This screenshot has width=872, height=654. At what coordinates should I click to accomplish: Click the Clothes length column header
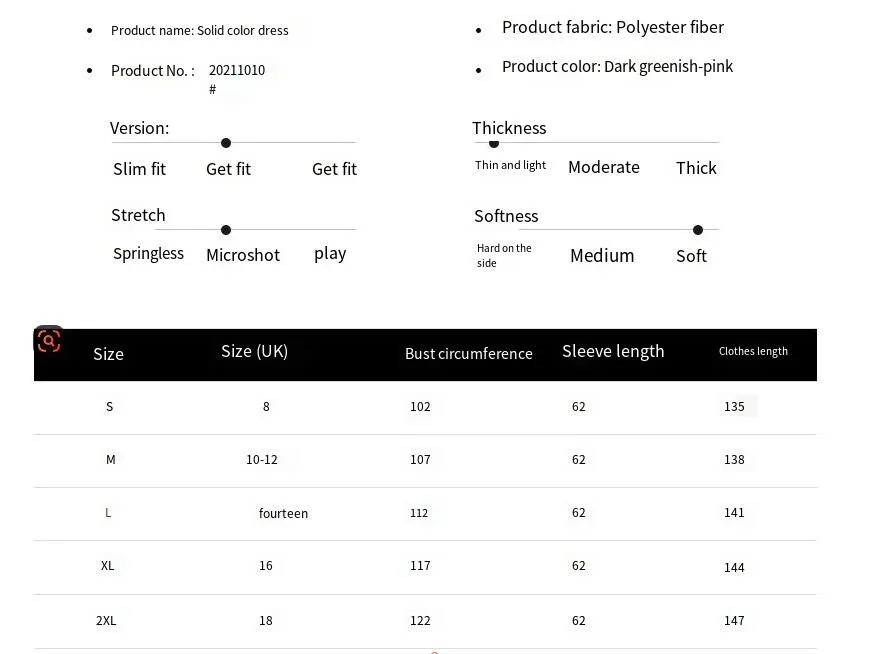click(x=753, y=351)
